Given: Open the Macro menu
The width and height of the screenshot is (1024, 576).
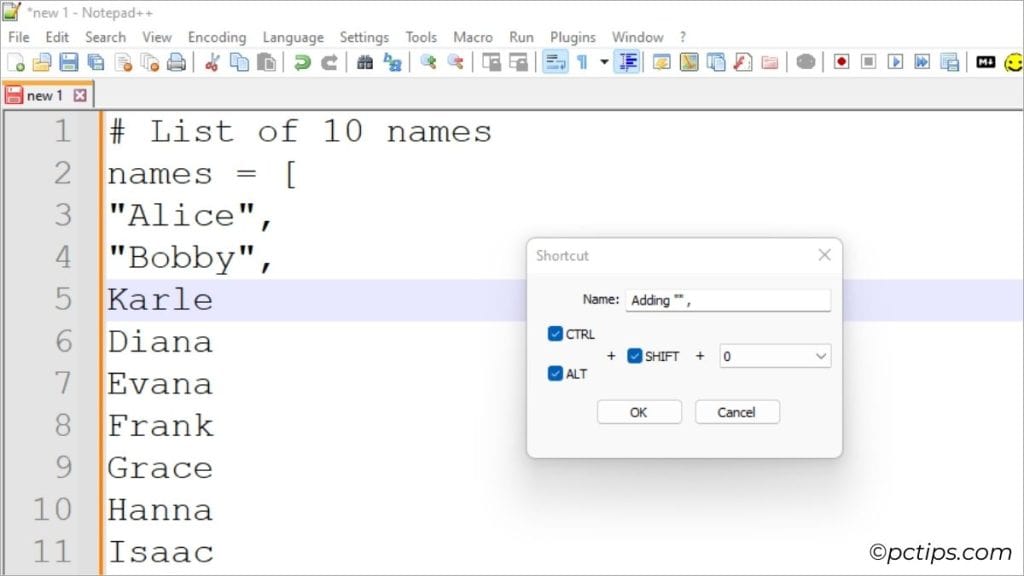Looking at the screenshot, I should [473, 36].
